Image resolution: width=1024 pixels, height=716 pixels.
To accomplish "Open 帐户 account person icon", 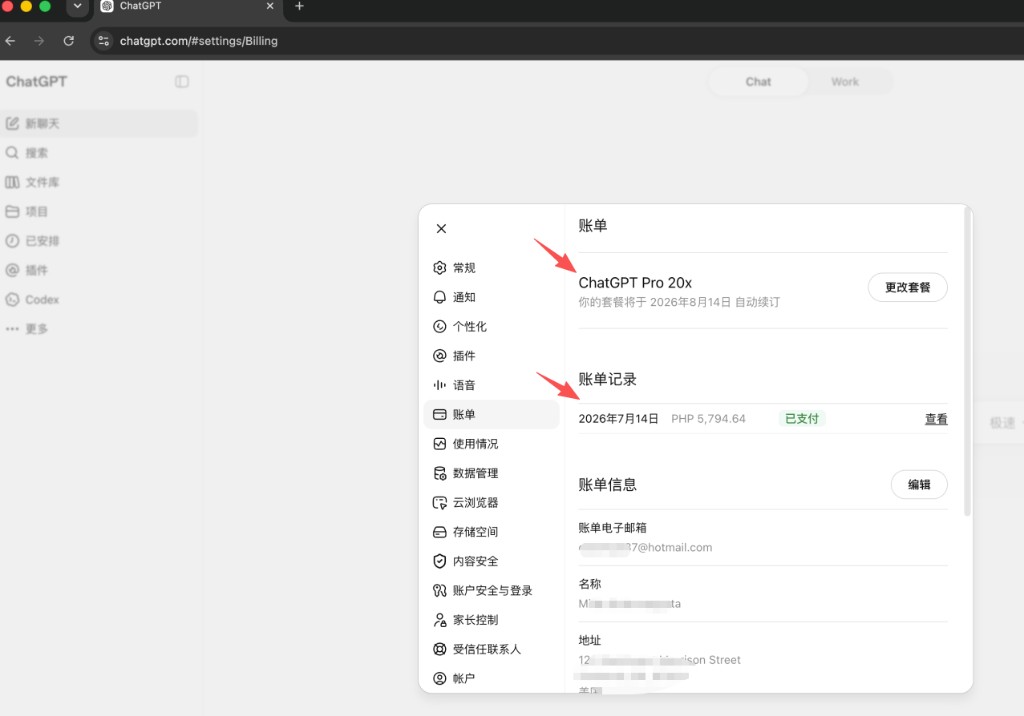I will pos(440,679).
